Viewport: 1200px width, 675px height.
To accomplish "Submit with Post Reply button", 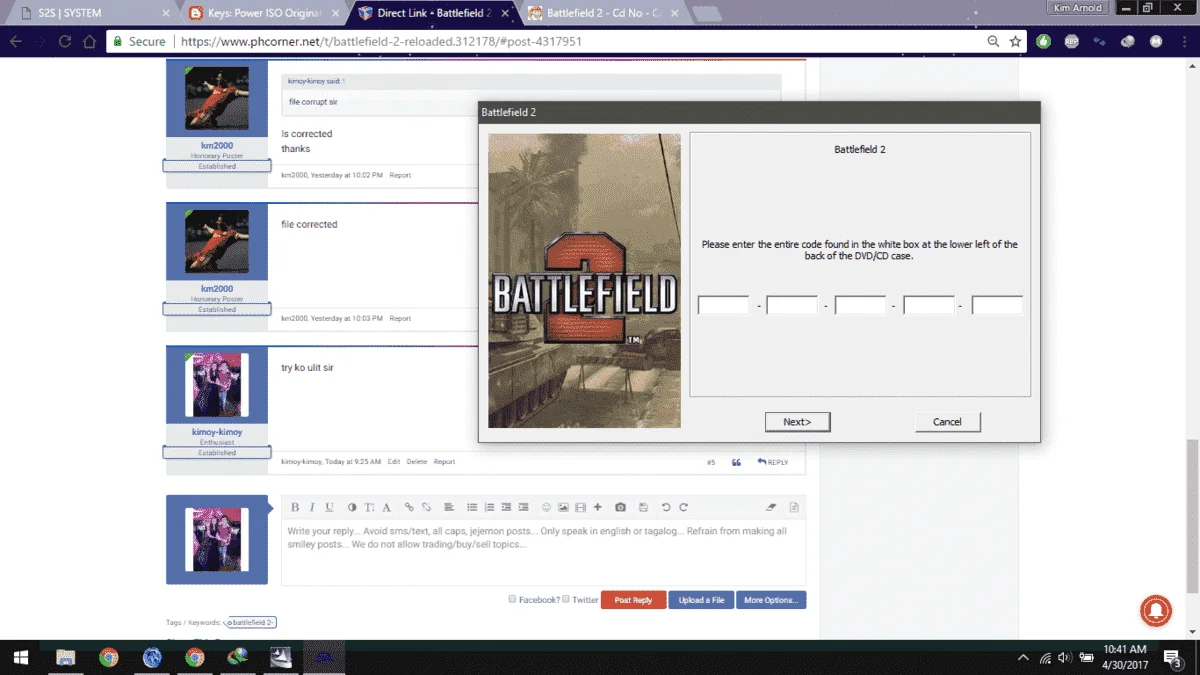I will click(x=633, y=600).
